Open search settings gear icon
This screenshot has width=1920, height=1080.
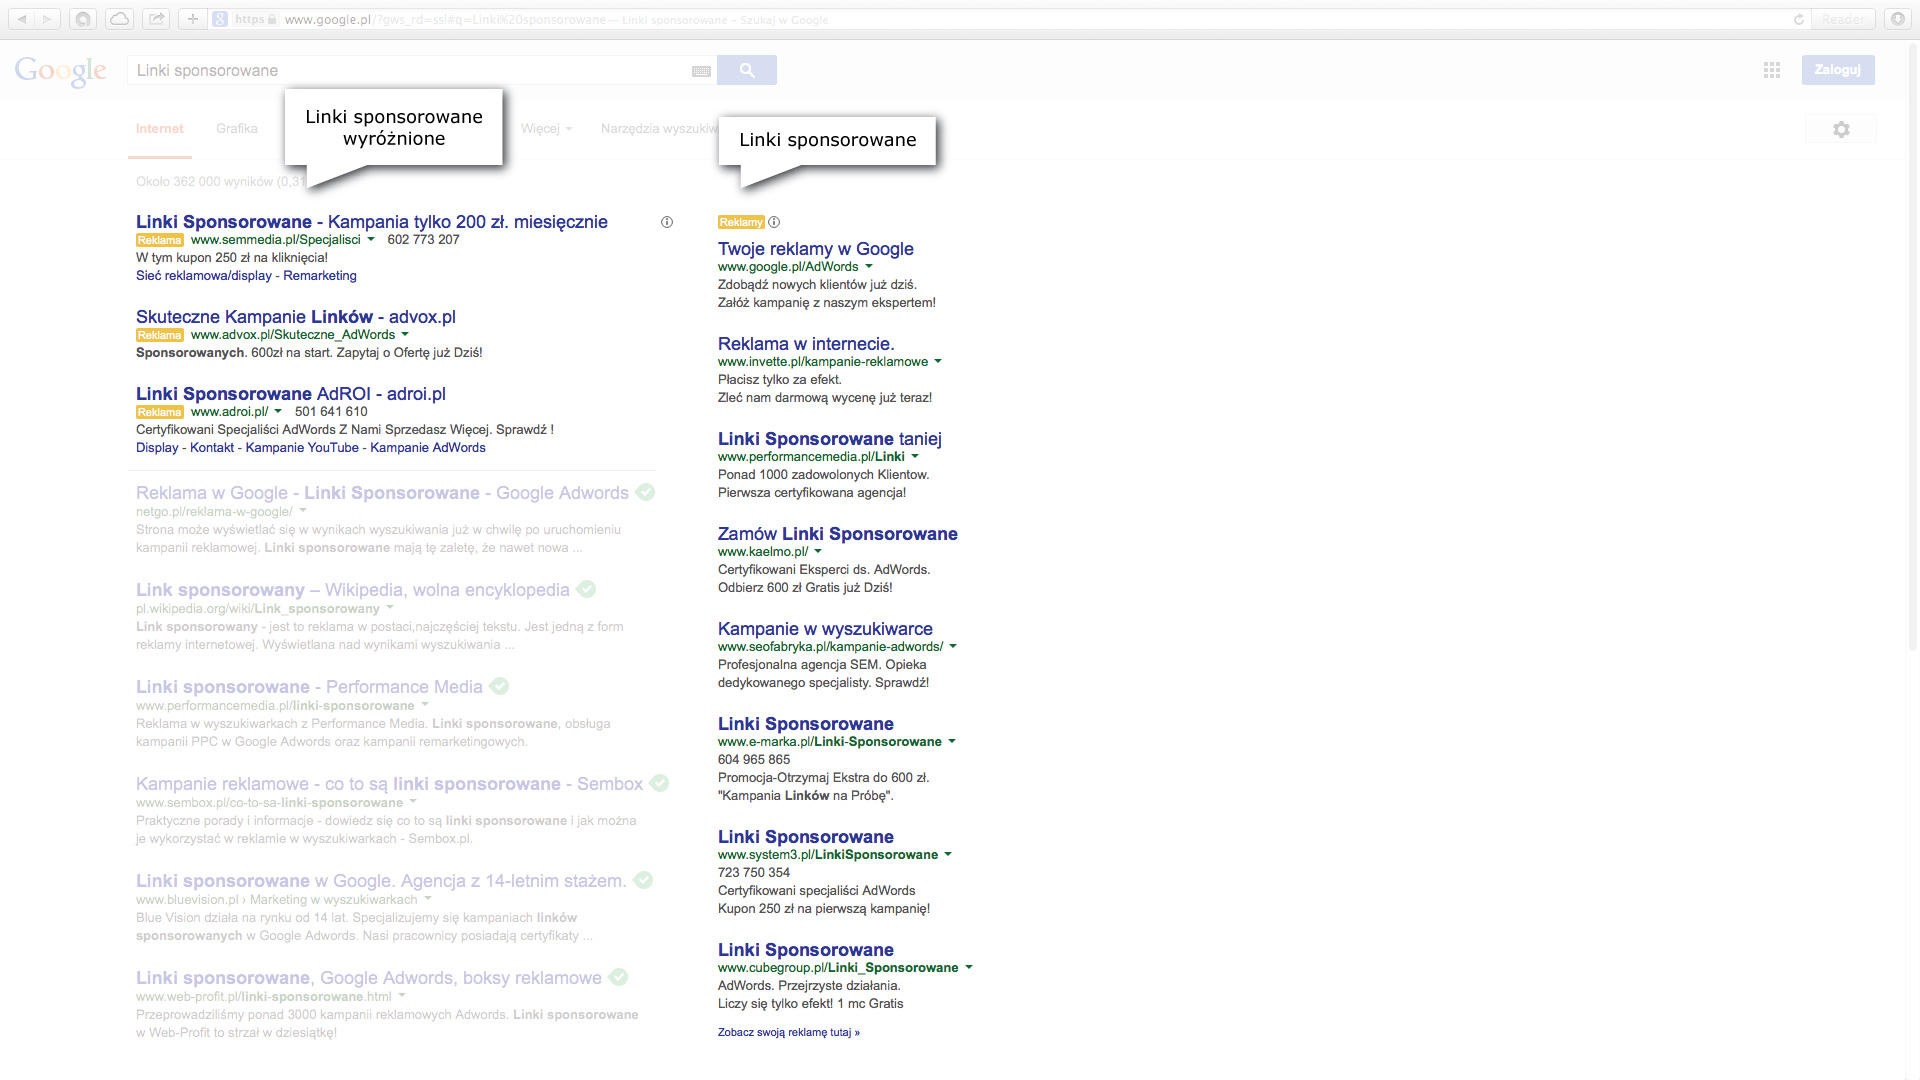pos(1841,129)
